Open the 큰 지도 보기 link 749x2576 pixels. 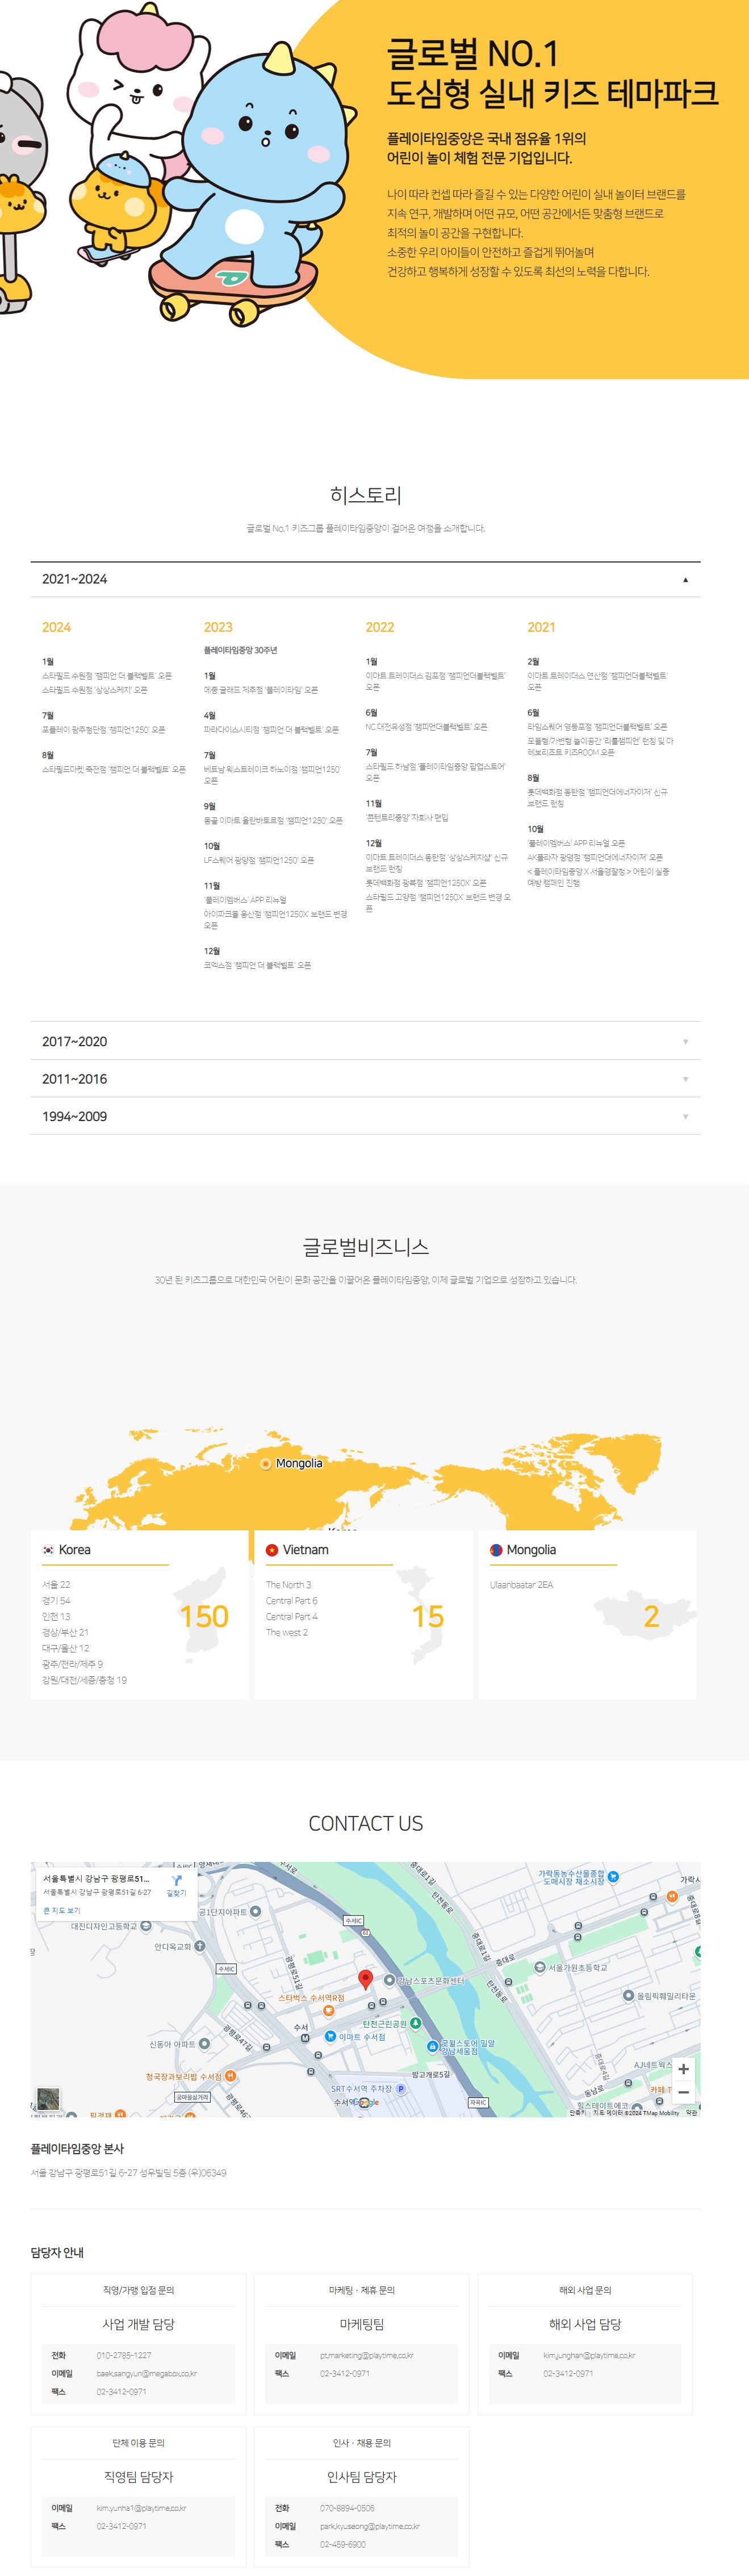coord(61,1910)
